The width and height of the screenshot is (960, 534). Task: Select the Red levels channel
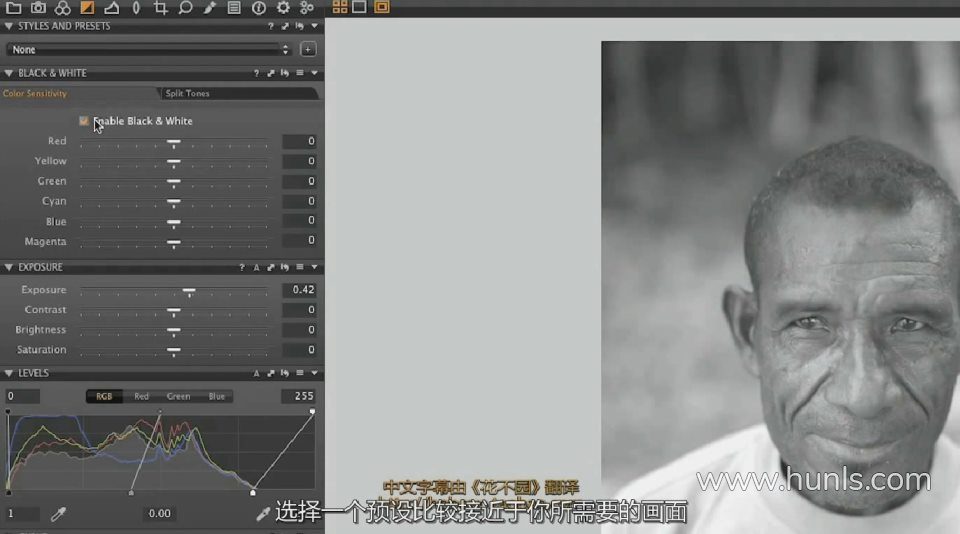(x=141, y=396)
